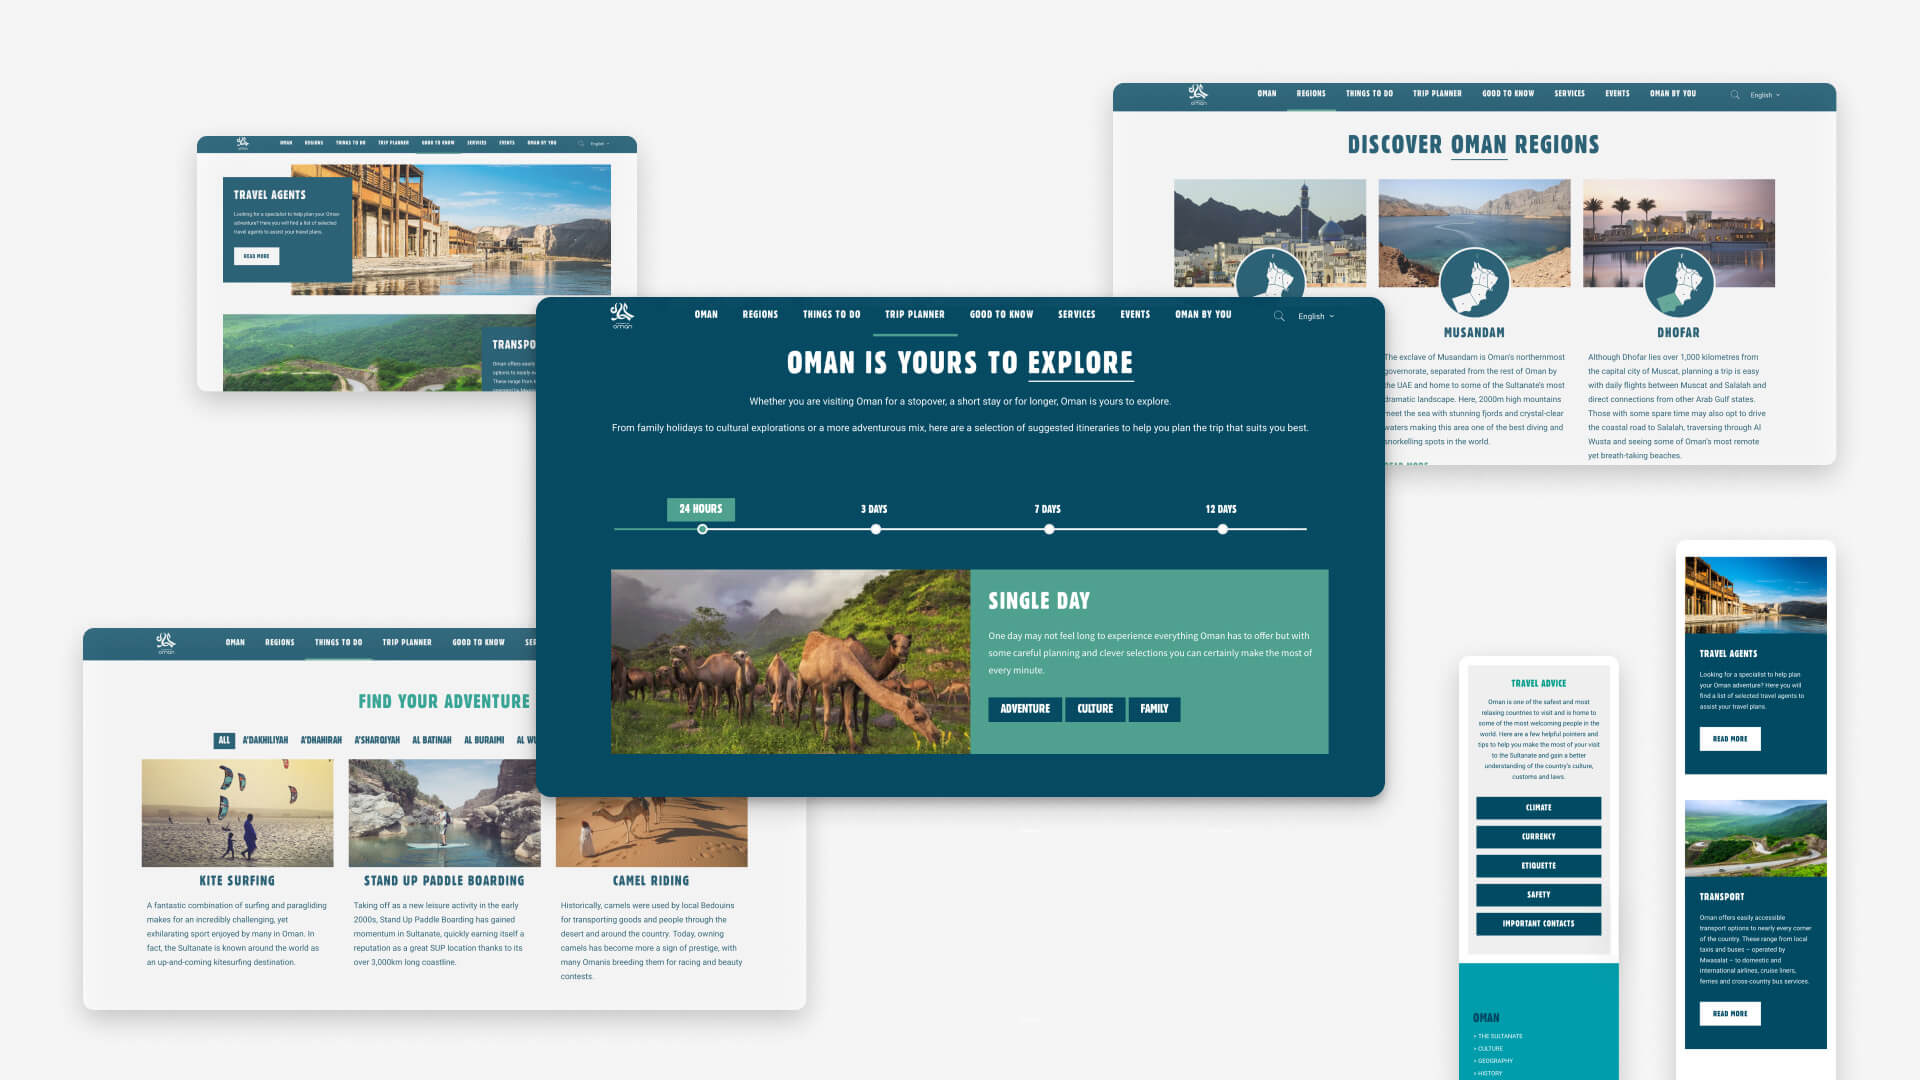Viewport: 1920px width, 1080px height.
Task: Click Read More under mobile Travel Agents
Action: pyautogui.click(x=1730, y=739)
